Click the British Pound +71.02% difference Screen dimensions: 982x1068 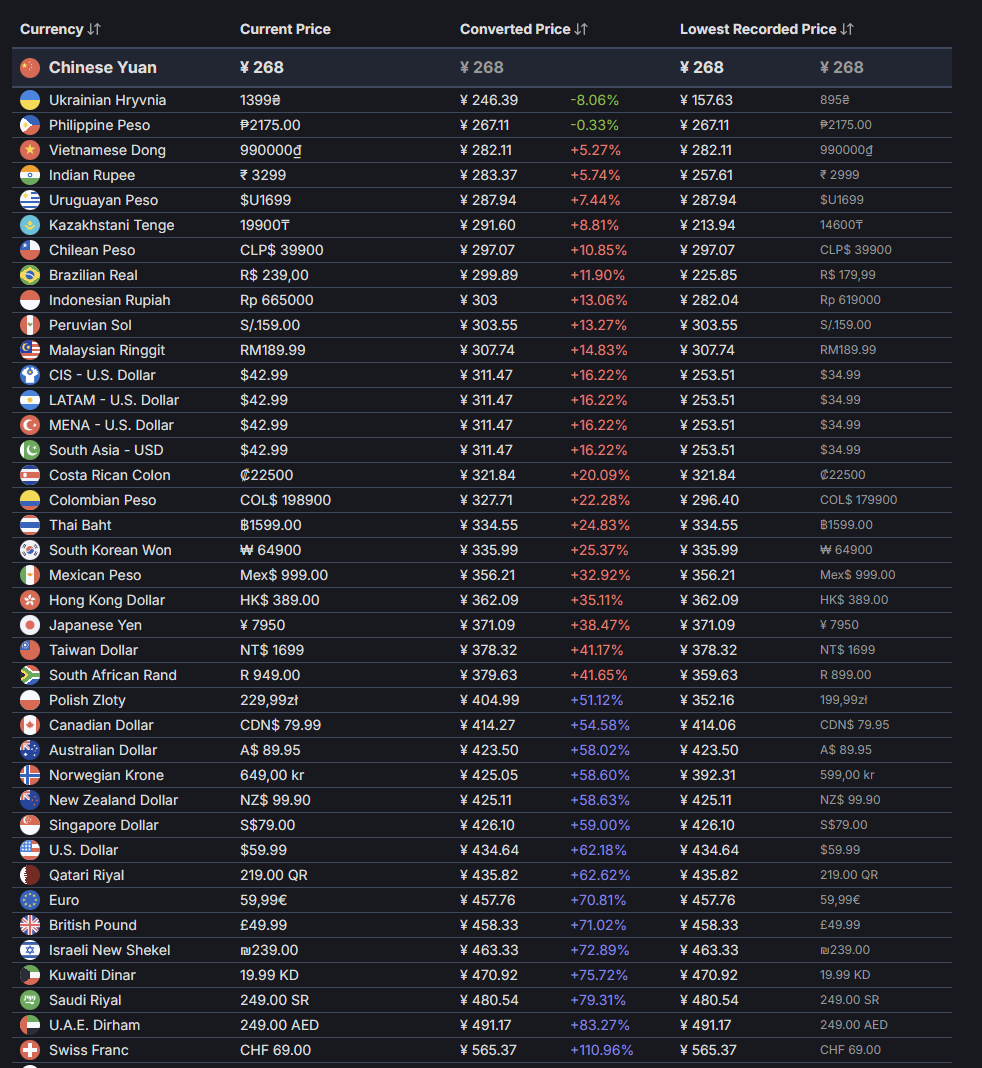point(598,925)
